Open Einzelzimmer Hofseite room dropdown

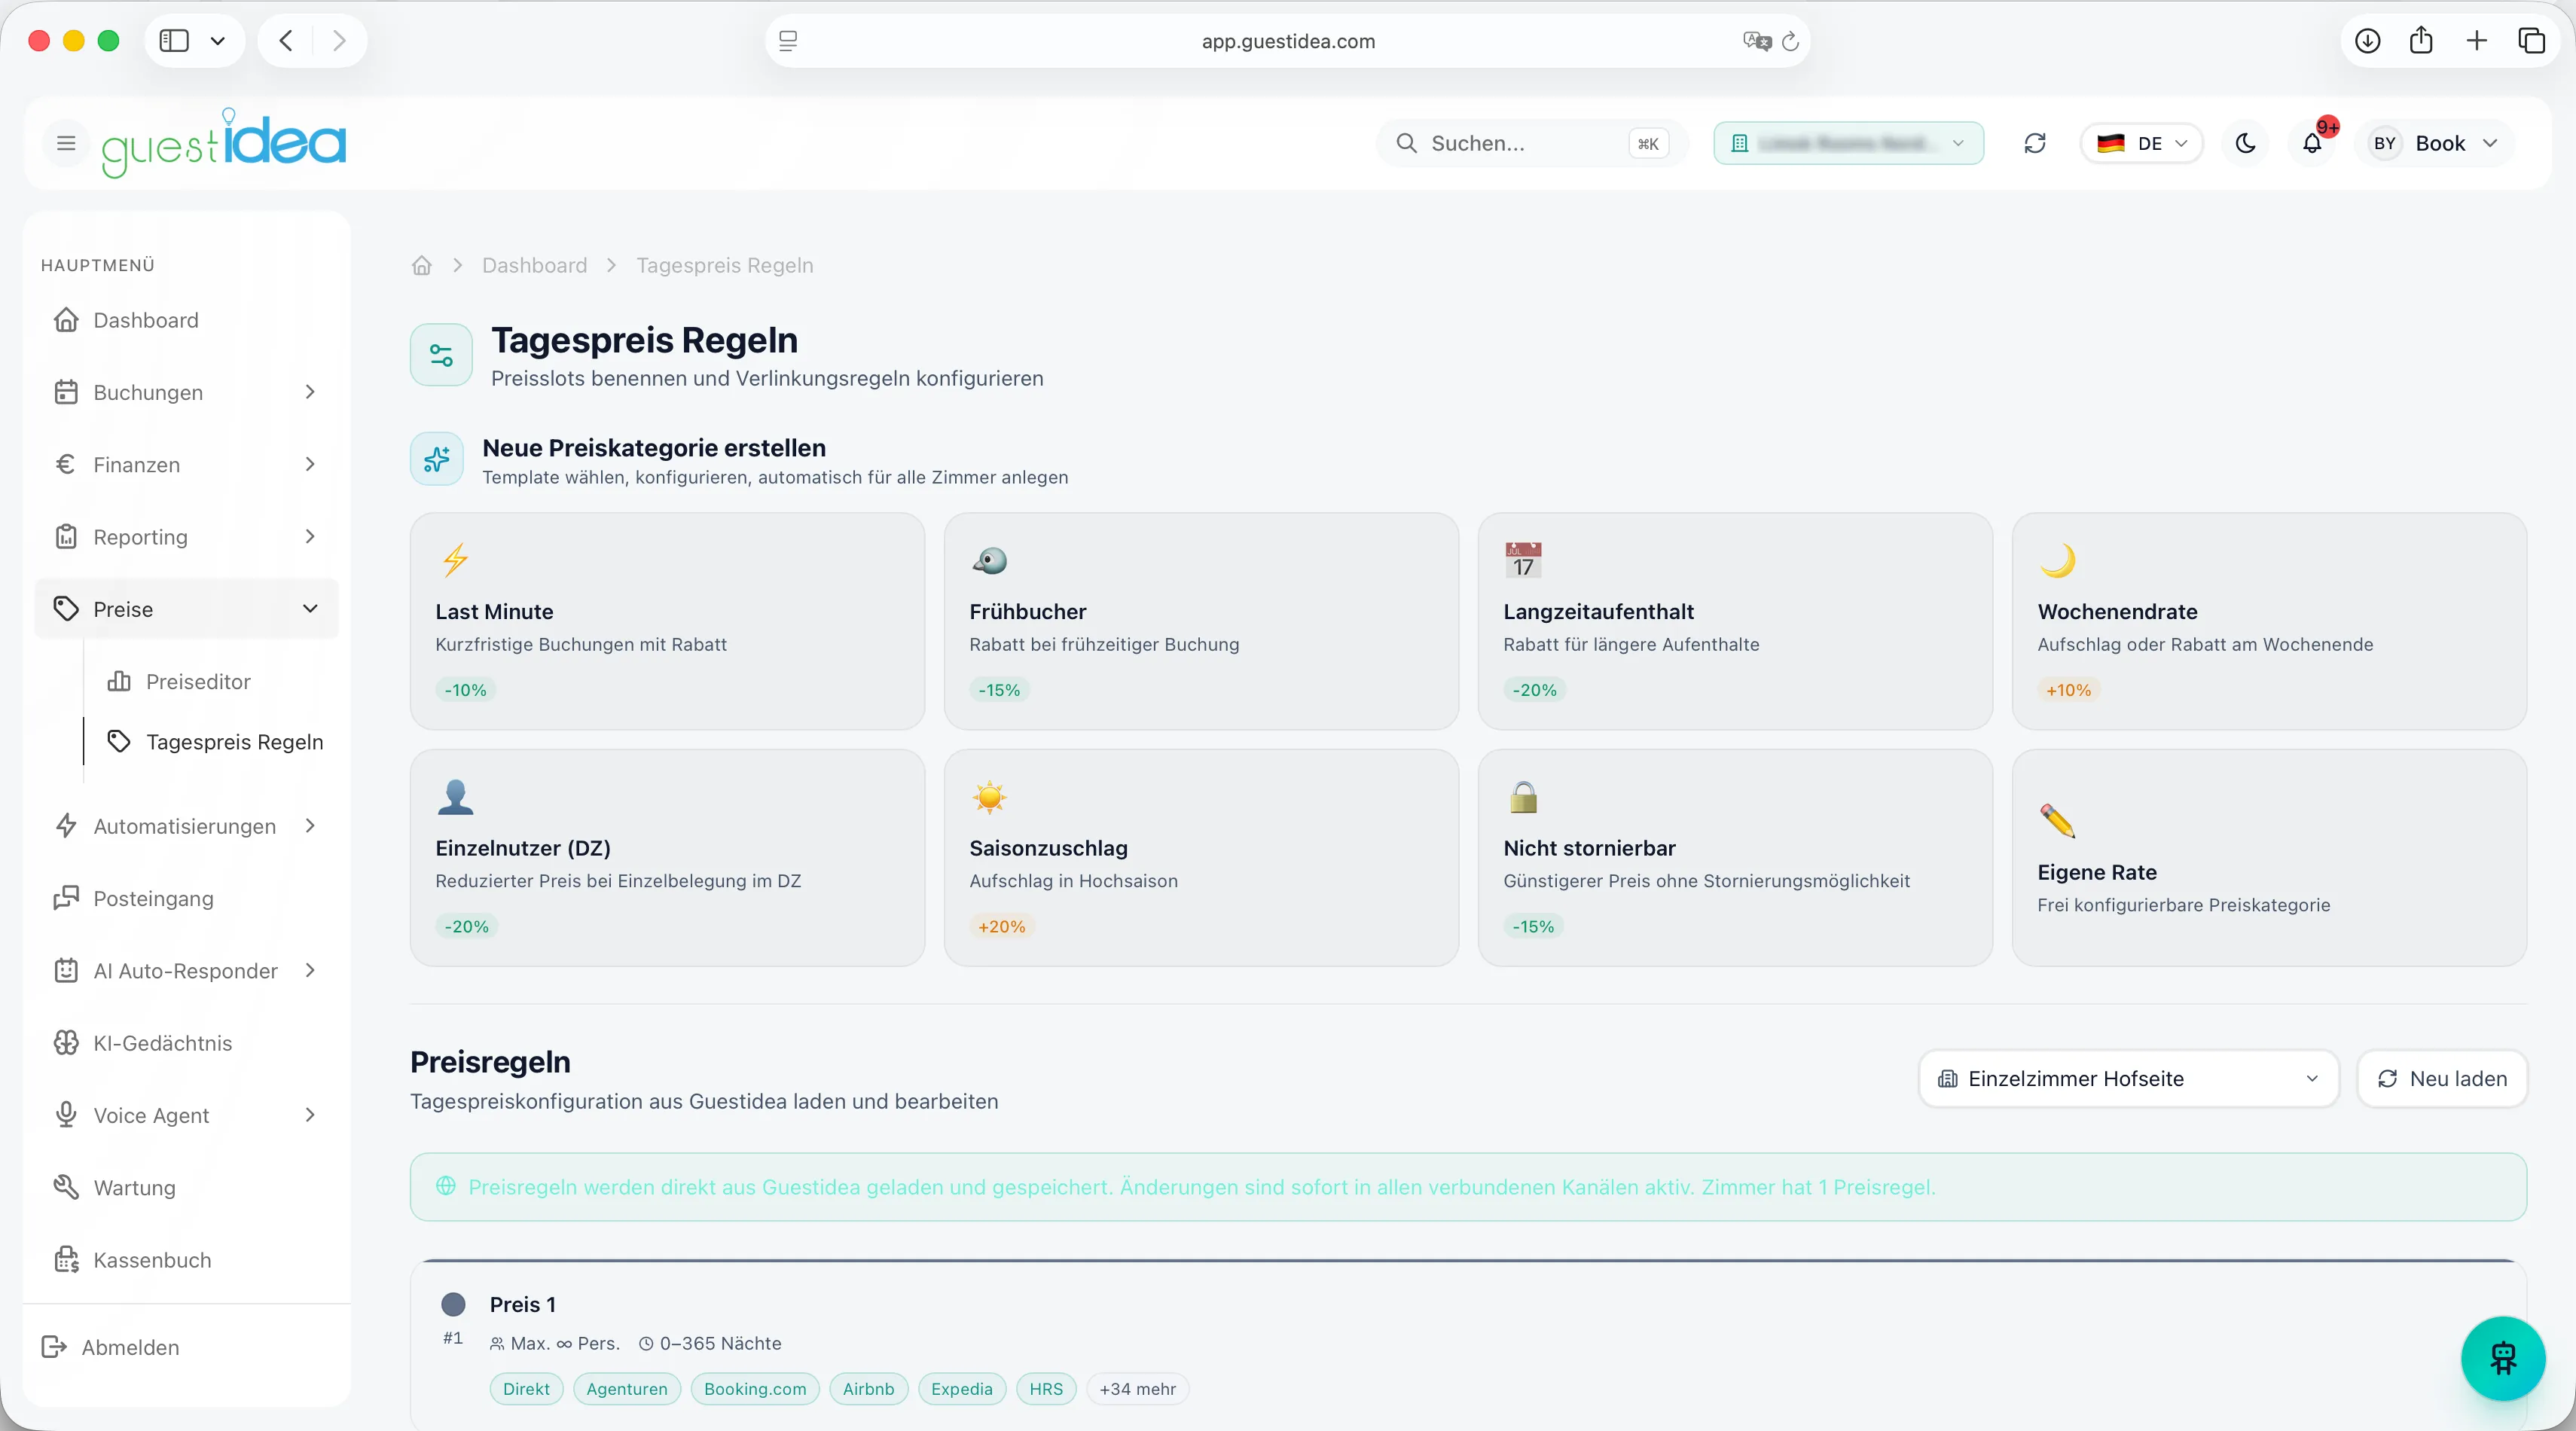(2128, 1079)
